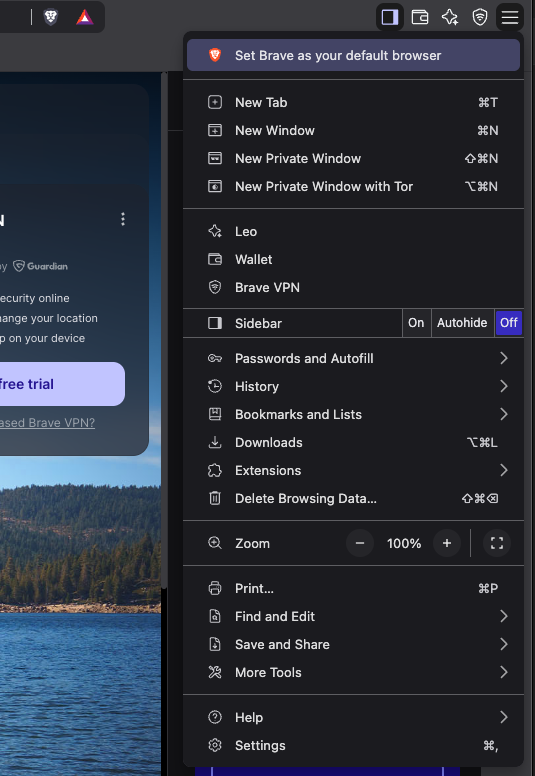Click the Zoom magnifier icon
This screenshot has width=535, height=776.
pos(215,543)
